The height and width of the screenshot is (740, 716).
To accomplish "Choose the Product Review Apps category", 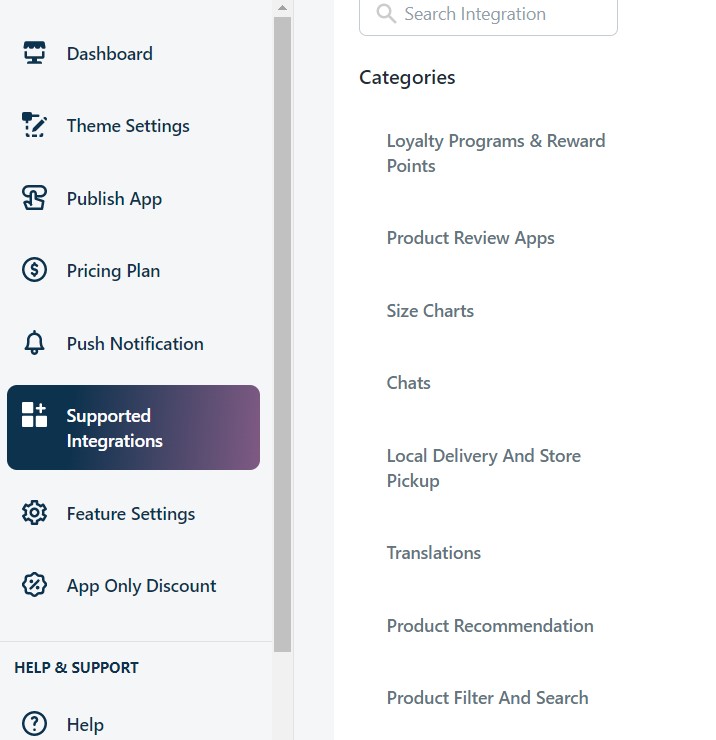I will (x=471, y=238).
